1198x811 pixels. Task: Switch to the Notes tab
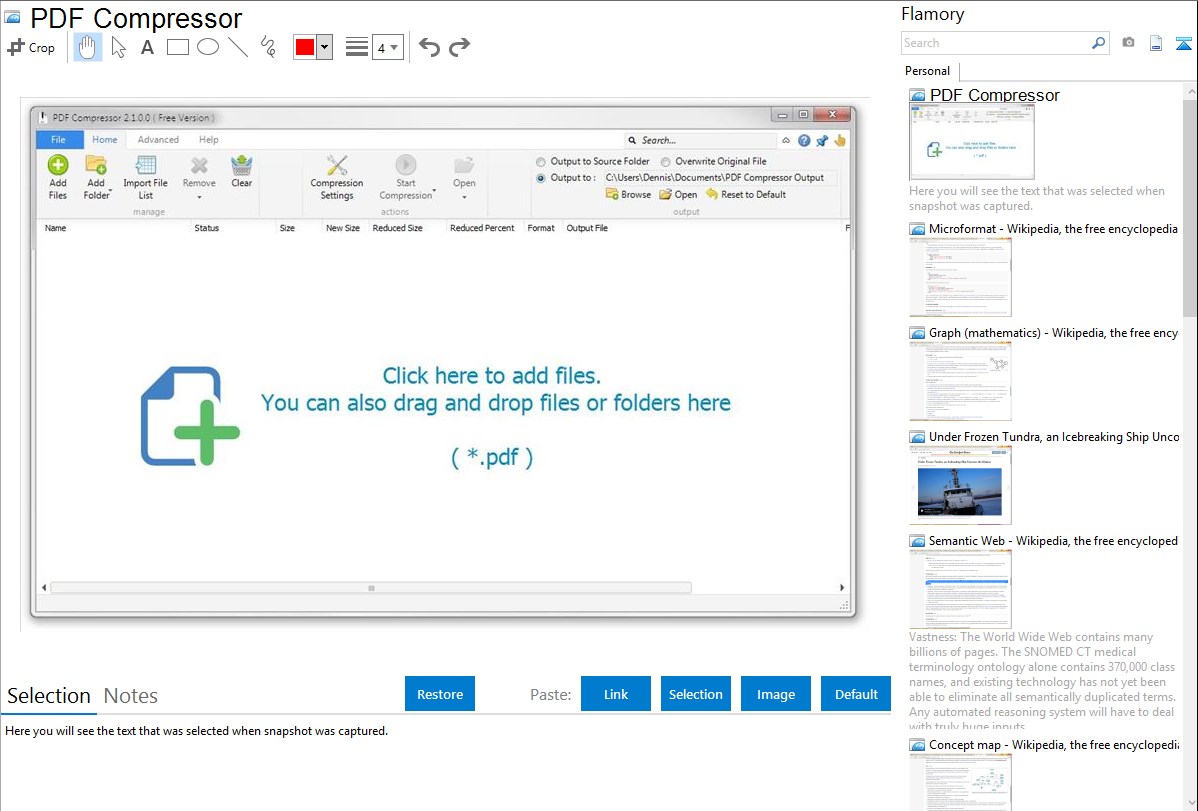click(131, 696)
